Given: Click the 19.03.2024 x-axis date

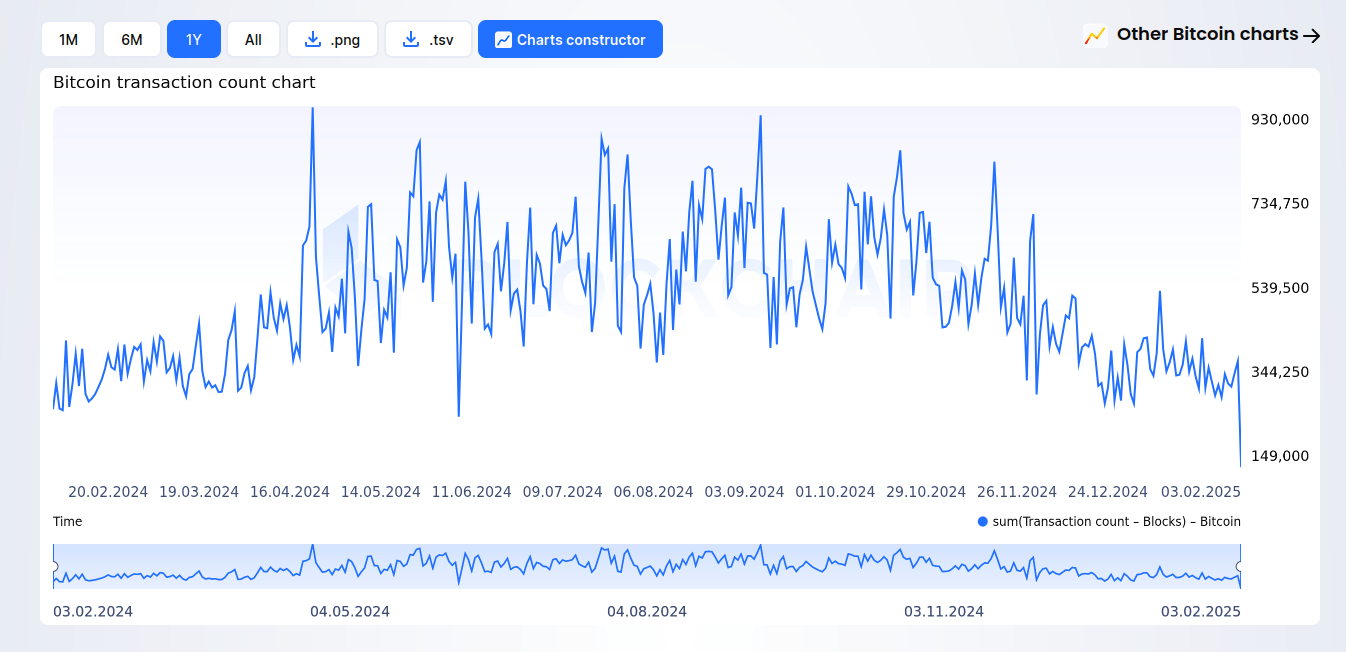Looking at the screenshot, I should tap(199, 492).
